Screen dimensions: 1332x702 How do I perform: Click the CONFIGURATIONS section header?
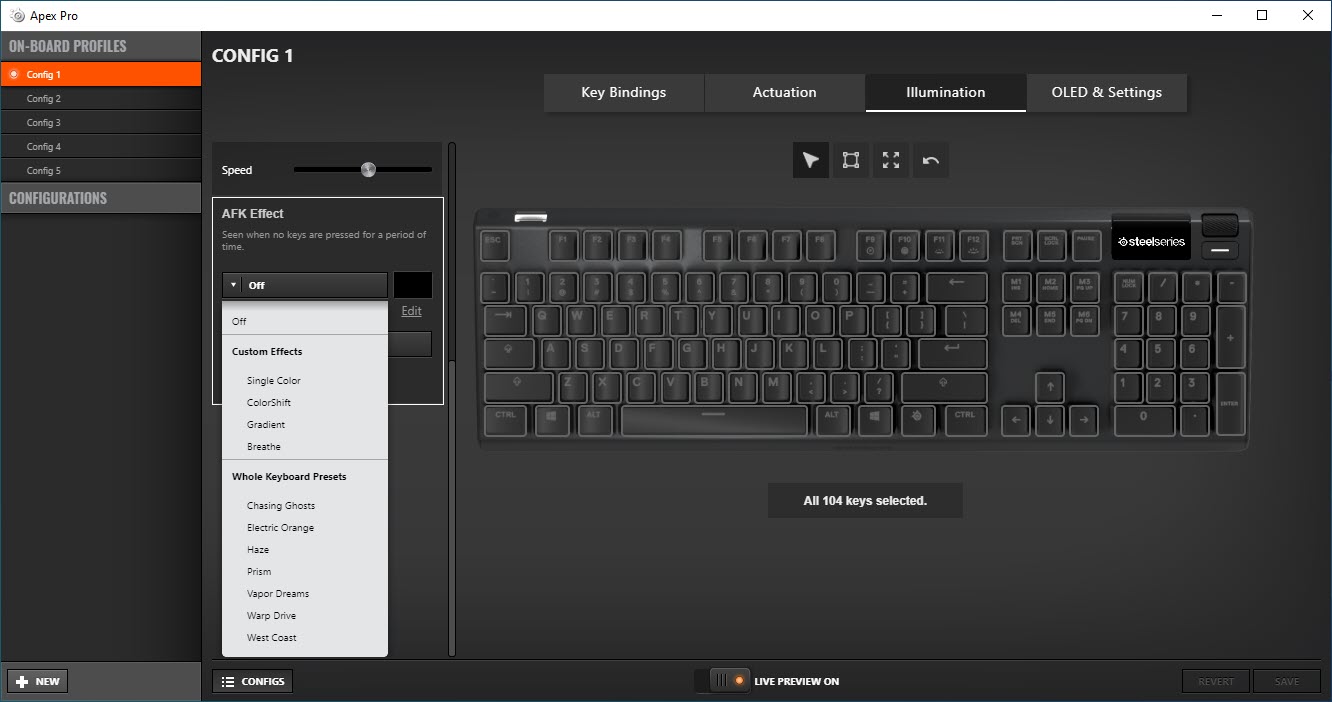pos(101,198)
